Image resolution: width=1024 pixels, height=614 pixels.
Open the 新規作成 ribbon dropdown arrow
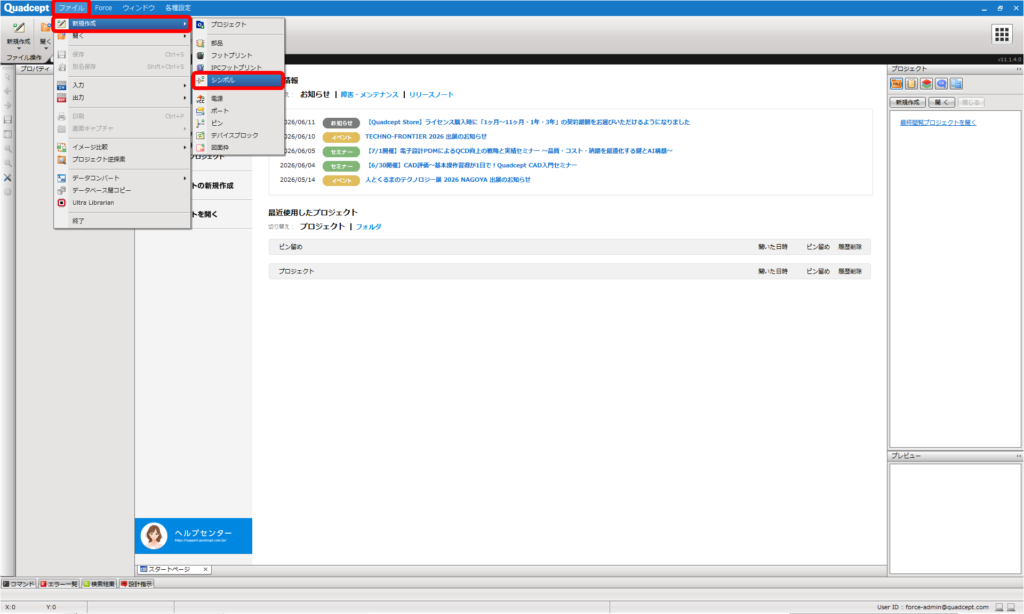(x=18, y=48)
